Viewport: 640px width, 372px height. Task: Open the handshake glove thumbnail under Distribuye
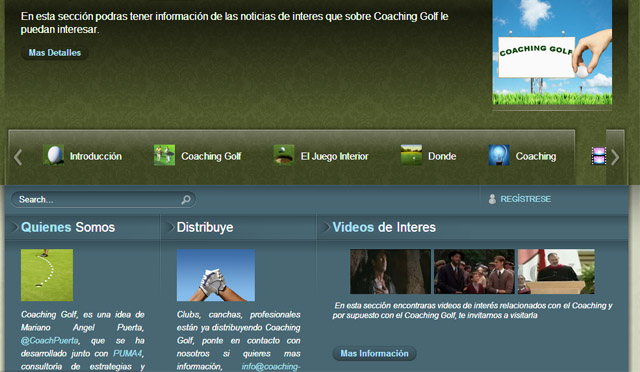point(216,275)
